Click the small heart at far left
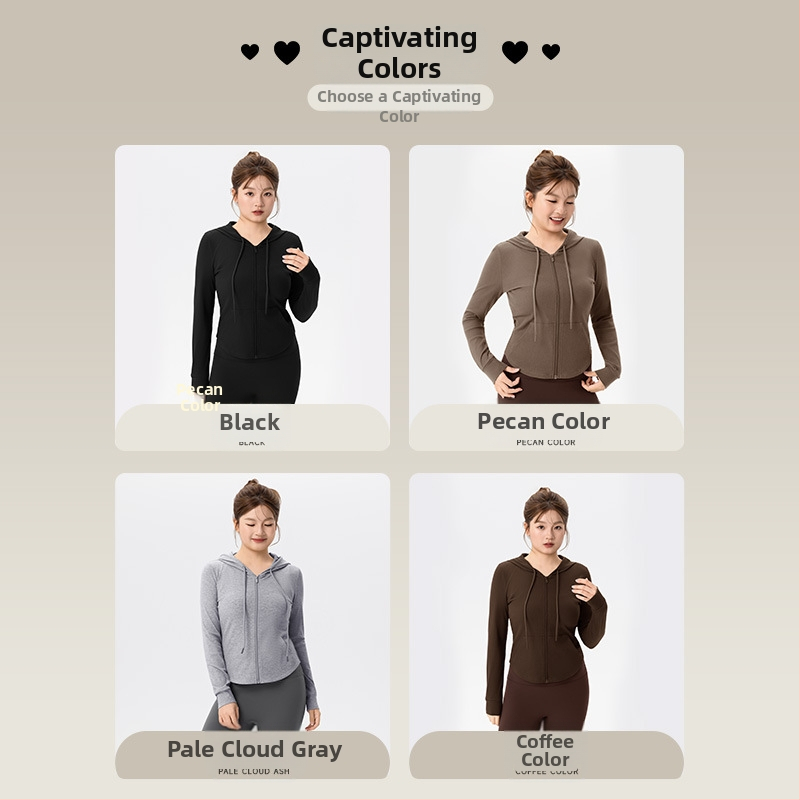Viewport: 800px width, 800px height. point(250,52)
